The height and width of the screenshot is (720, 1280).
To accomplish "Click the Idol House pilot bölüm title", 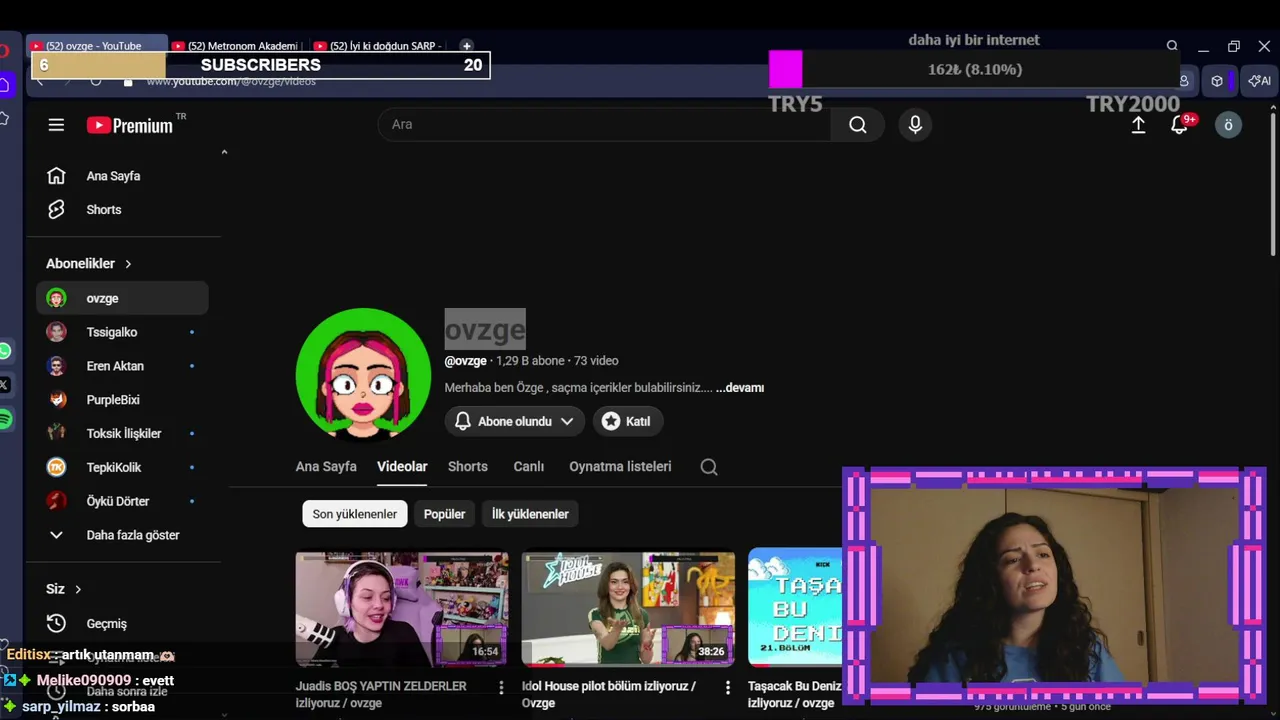I will click(609, 695).
